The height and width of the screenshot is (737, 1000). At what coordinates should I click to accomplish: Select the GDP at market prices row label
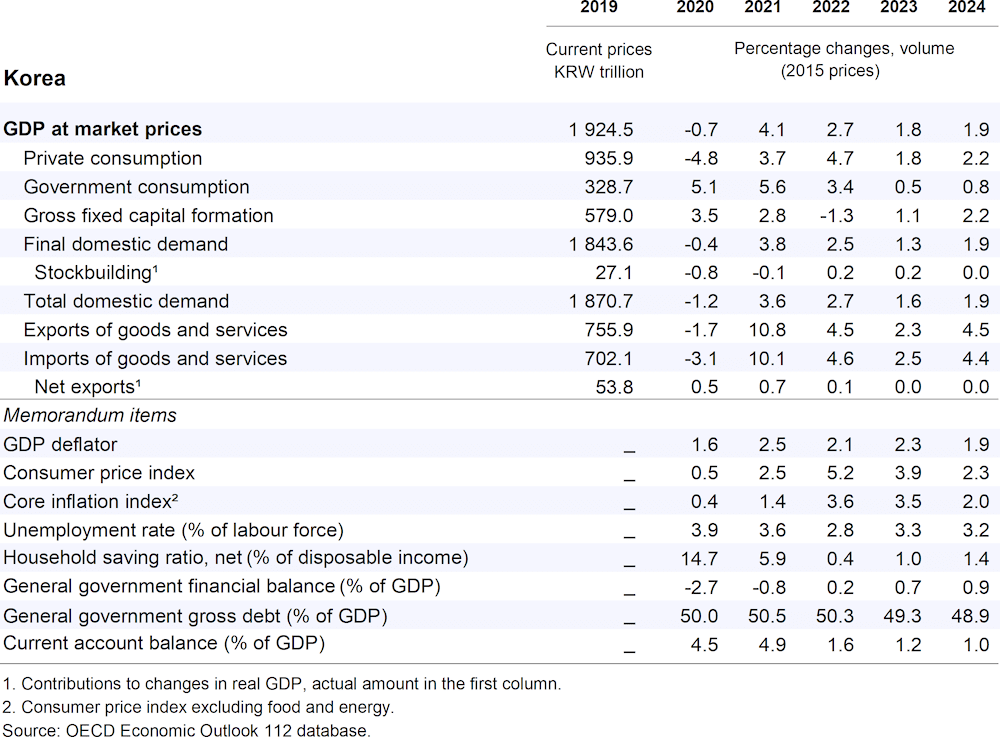[x=103, y=129]
